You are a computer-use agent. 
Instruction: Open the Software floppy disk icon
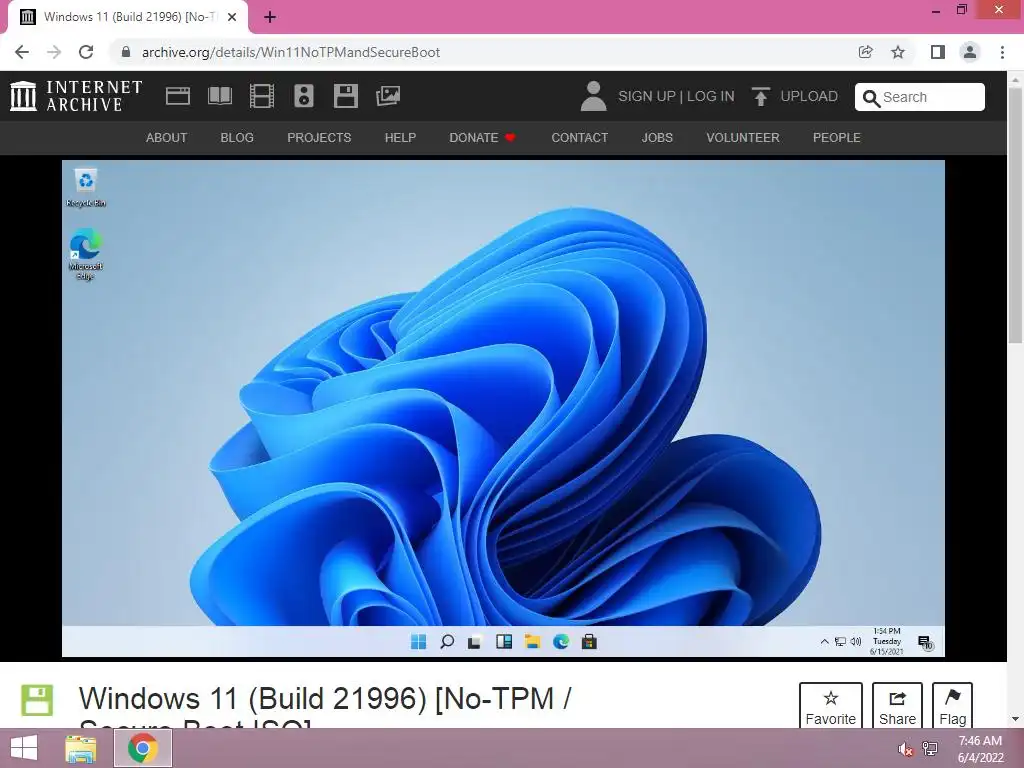345,96
